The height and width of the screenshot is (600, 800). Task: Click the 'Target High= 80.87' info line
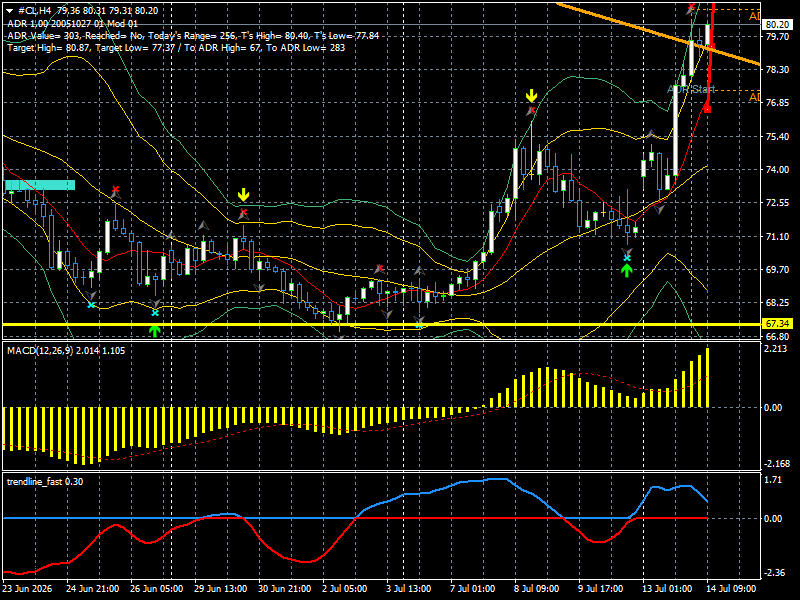176,48
